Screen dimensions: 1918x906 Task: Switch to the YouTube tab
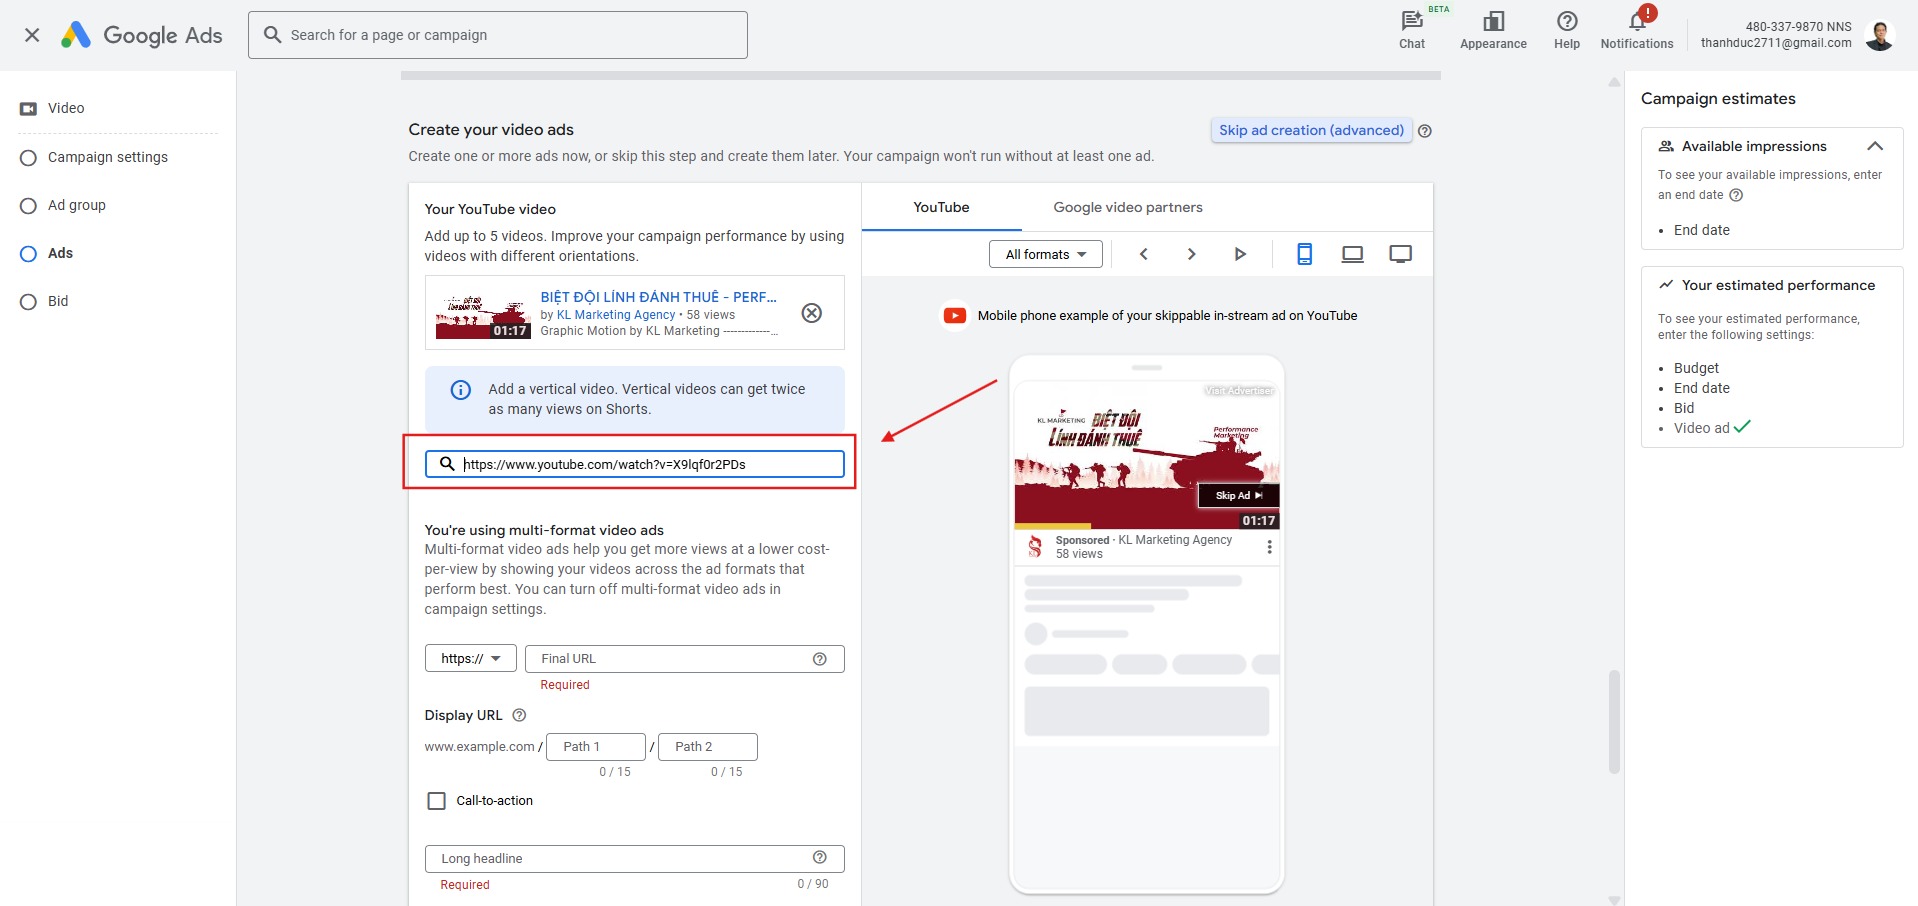pos(940,207)
